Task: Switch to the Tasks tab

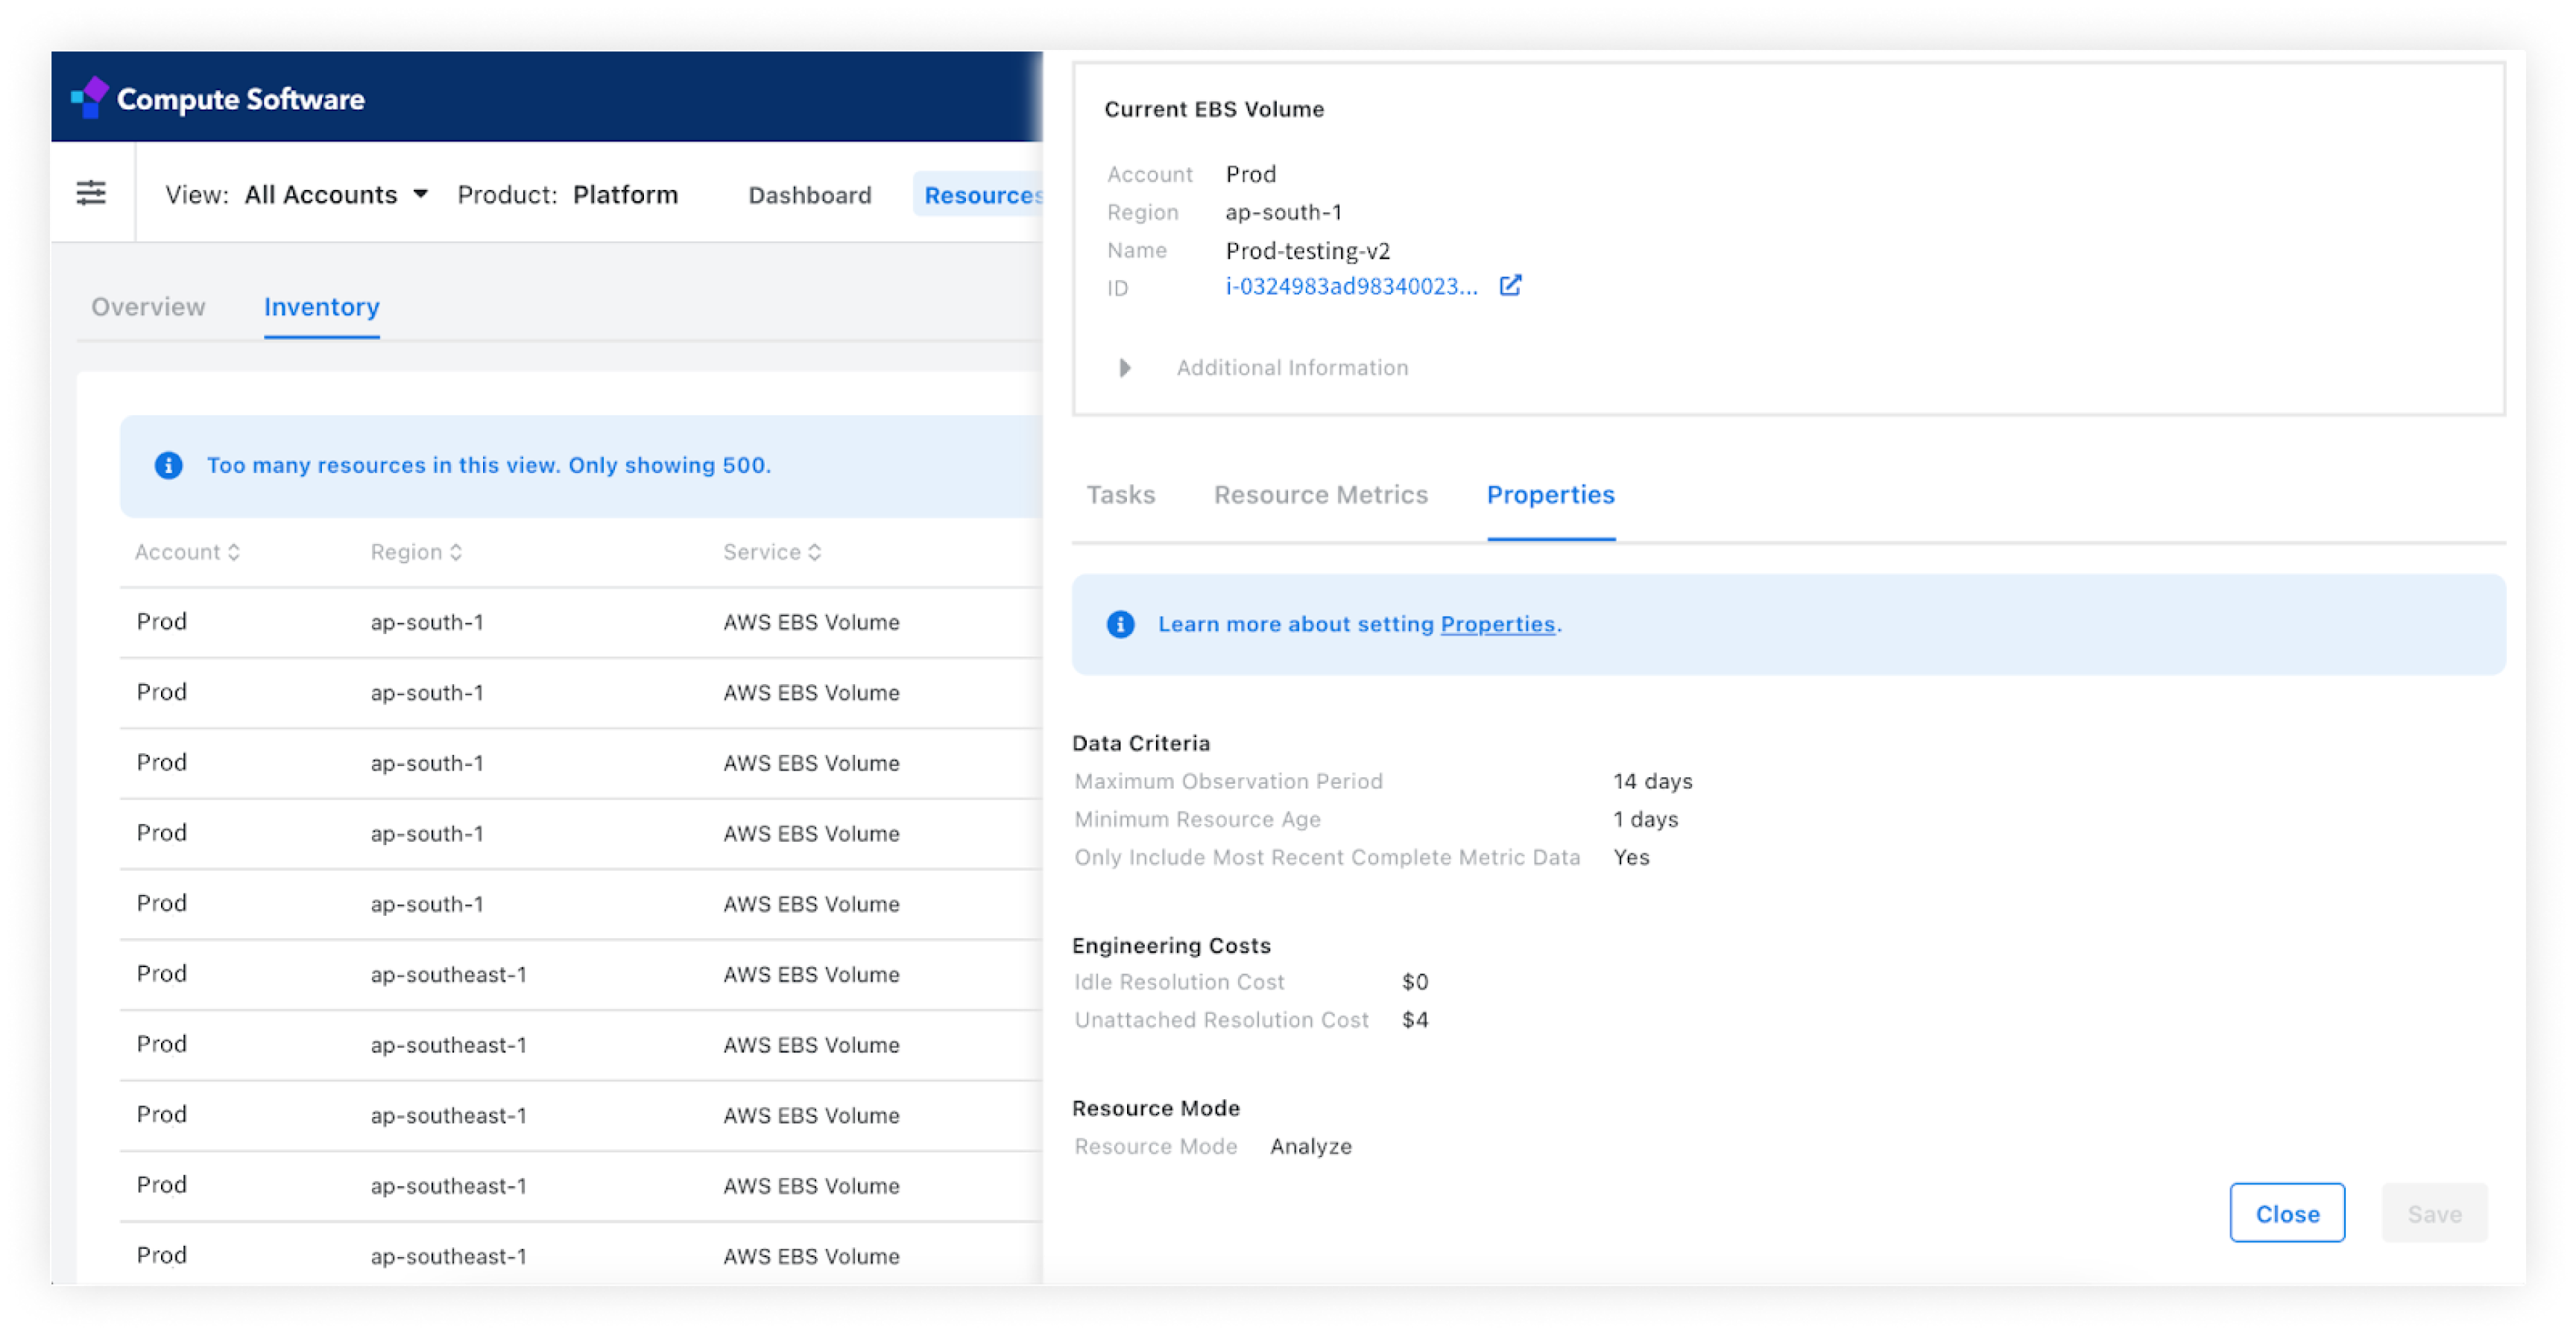Action: [1120, 495]
